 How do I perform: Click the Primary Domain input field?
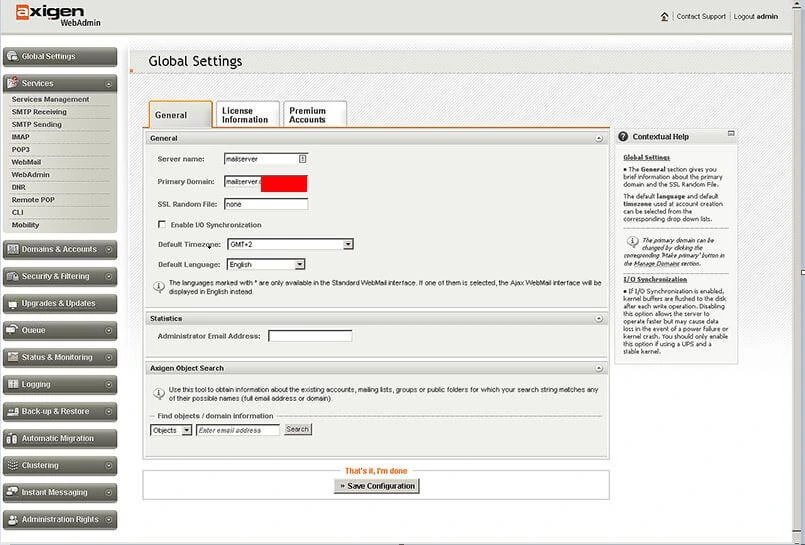pos(266,182)
